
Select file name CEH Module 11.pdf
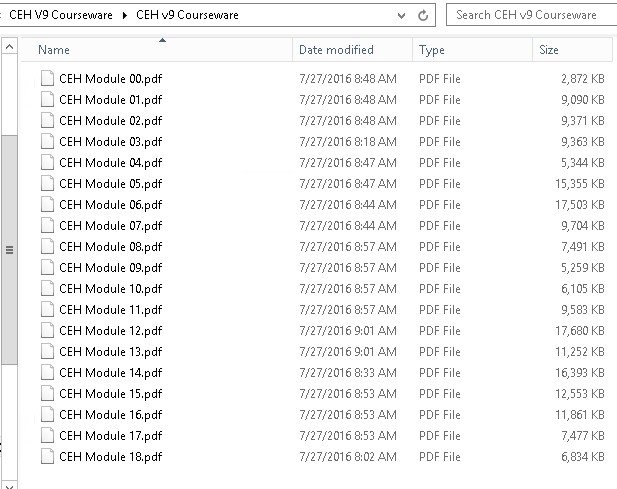coord(111,310)
